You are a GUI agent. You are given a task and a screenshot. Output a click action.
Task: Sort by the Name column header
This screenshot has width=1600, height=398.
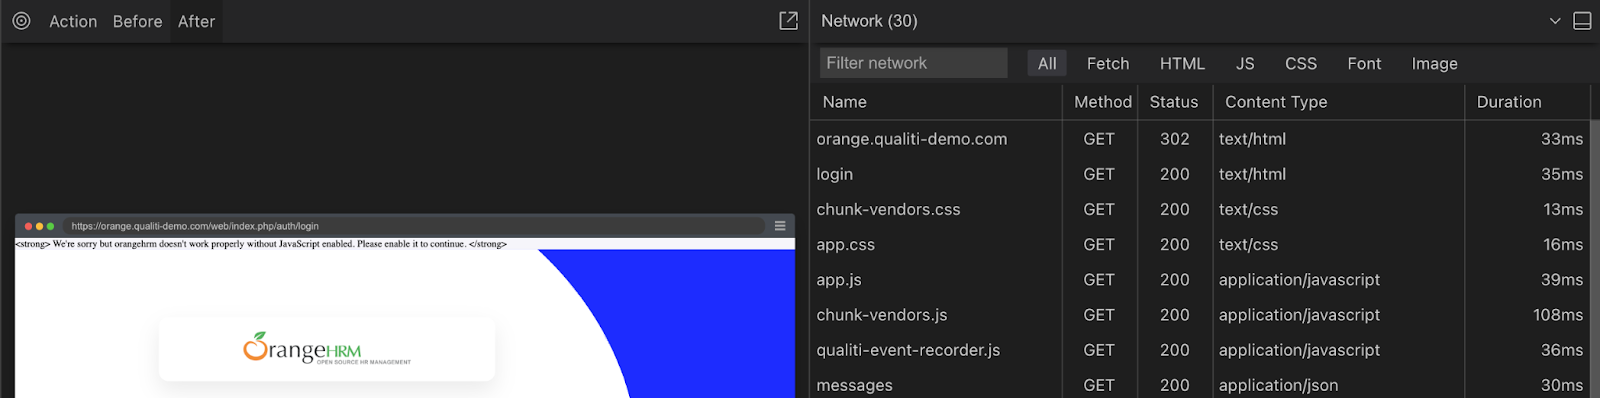coord(936,102)
